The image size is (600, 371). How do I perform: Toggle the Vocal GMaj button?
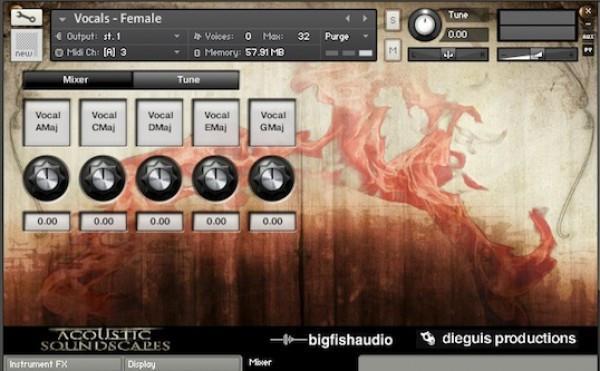(x=272, y=122)
